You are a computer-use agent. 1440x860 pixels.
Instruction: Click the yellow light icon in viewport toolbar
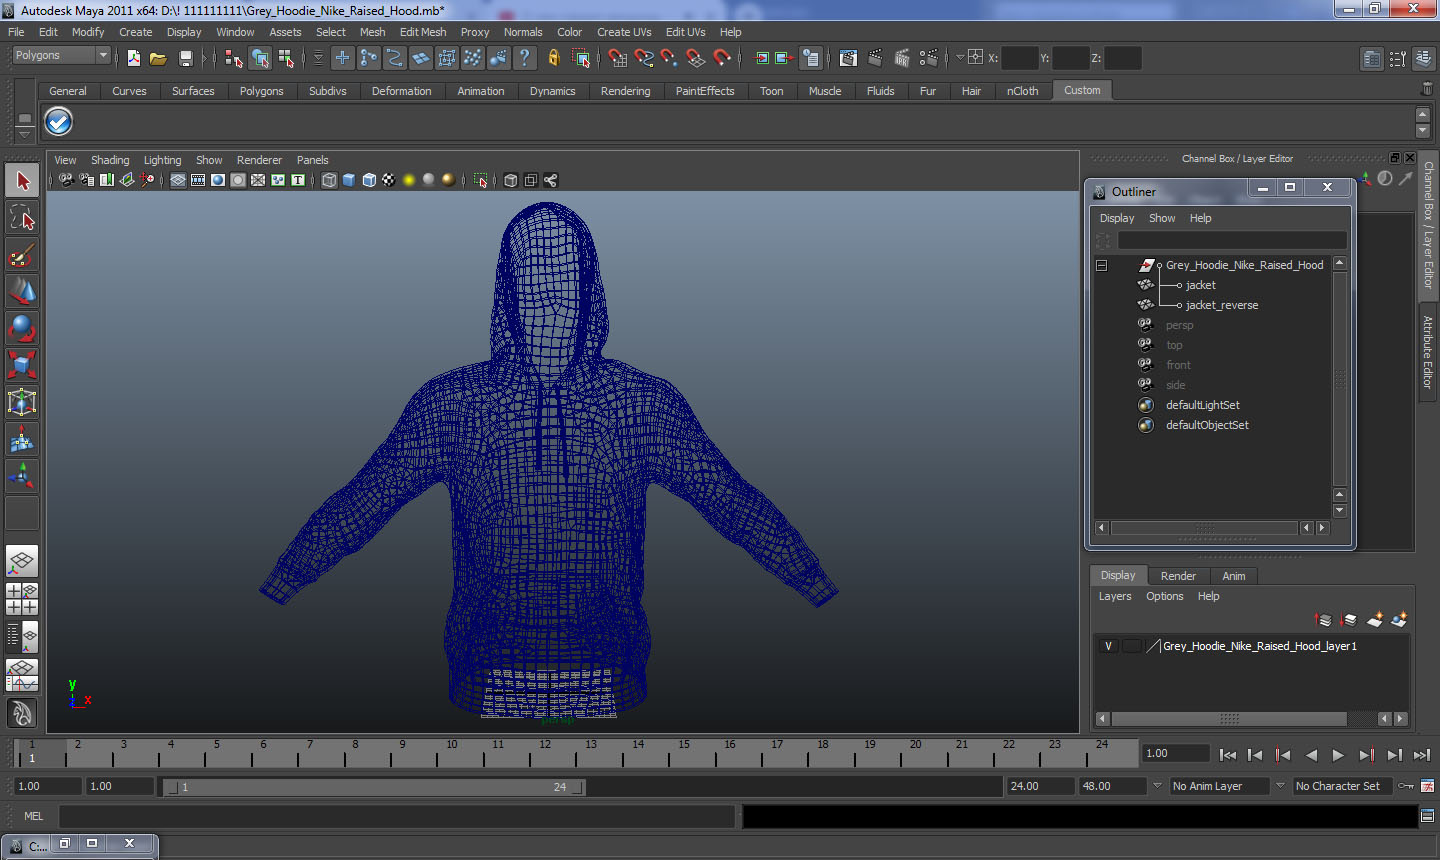pos(409,180)
